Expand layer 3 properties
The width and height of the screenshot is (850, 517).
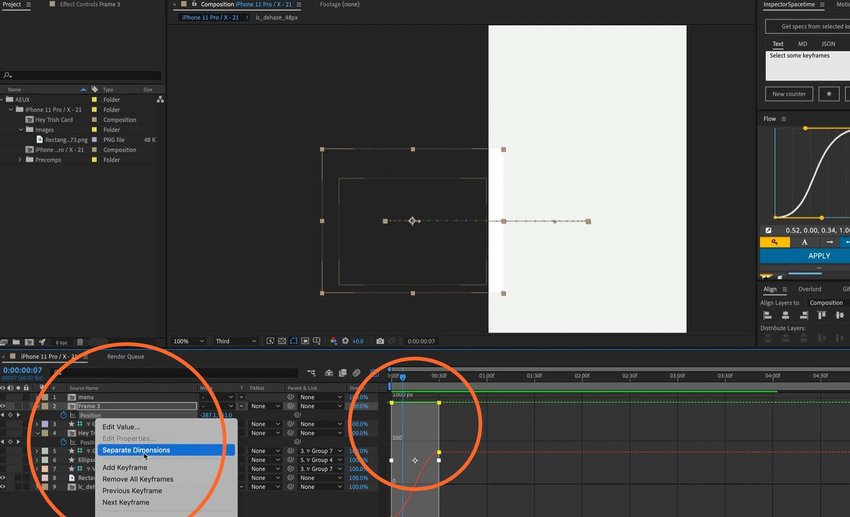tap(37, 424)
